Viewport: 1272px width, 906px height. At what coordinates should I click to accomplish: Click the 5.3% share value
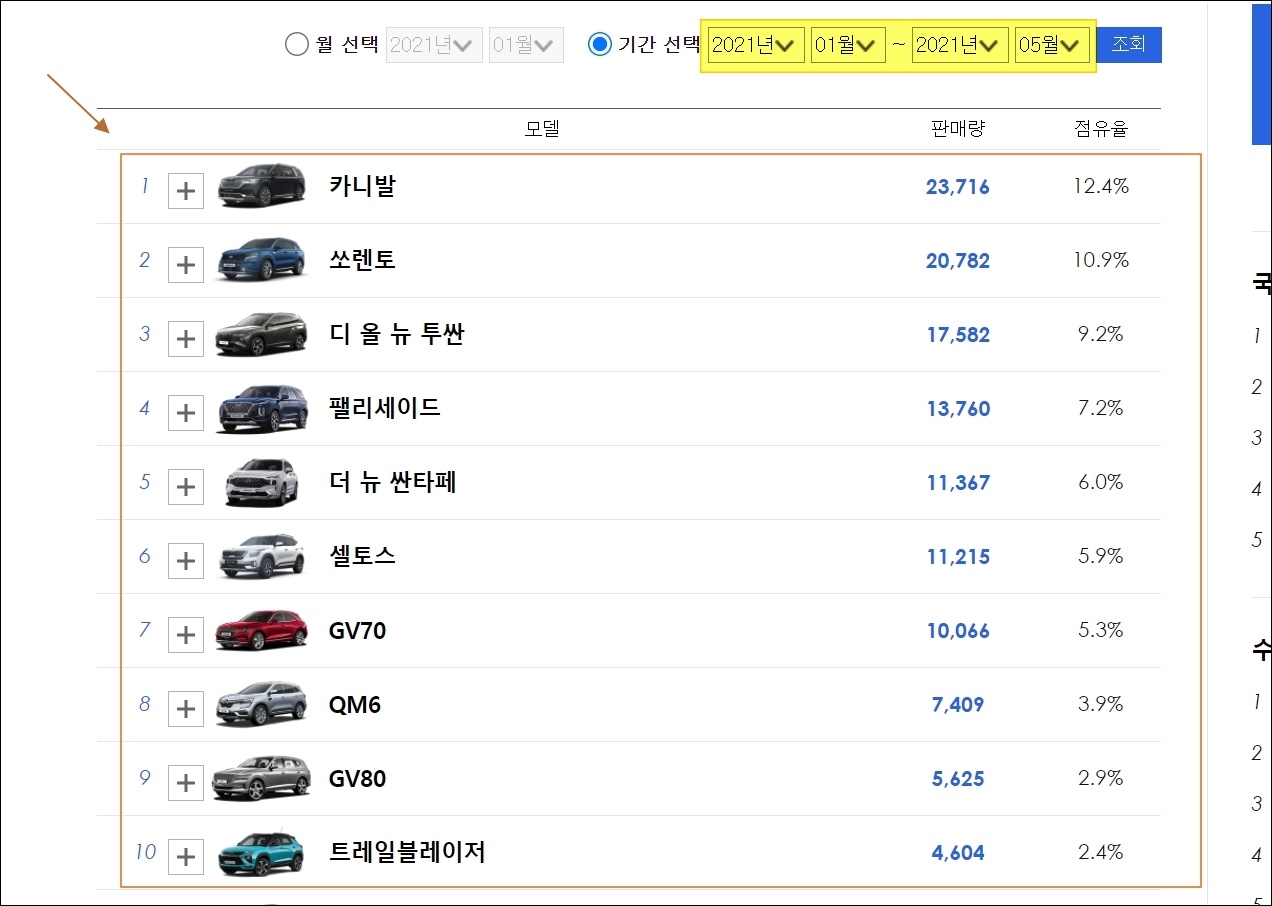coord(1101,630)
